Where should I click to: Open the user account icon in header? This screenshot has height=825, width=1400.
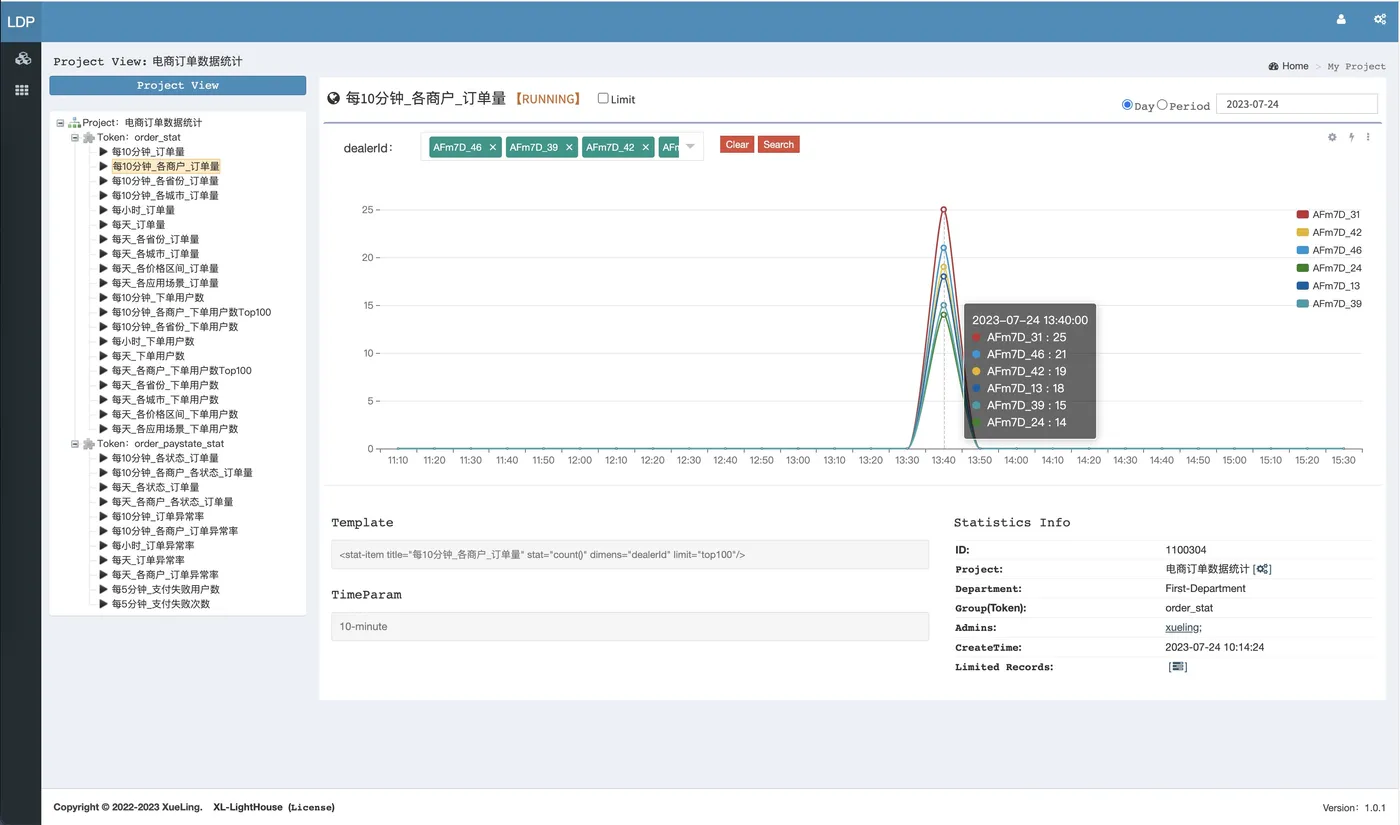1341,19
